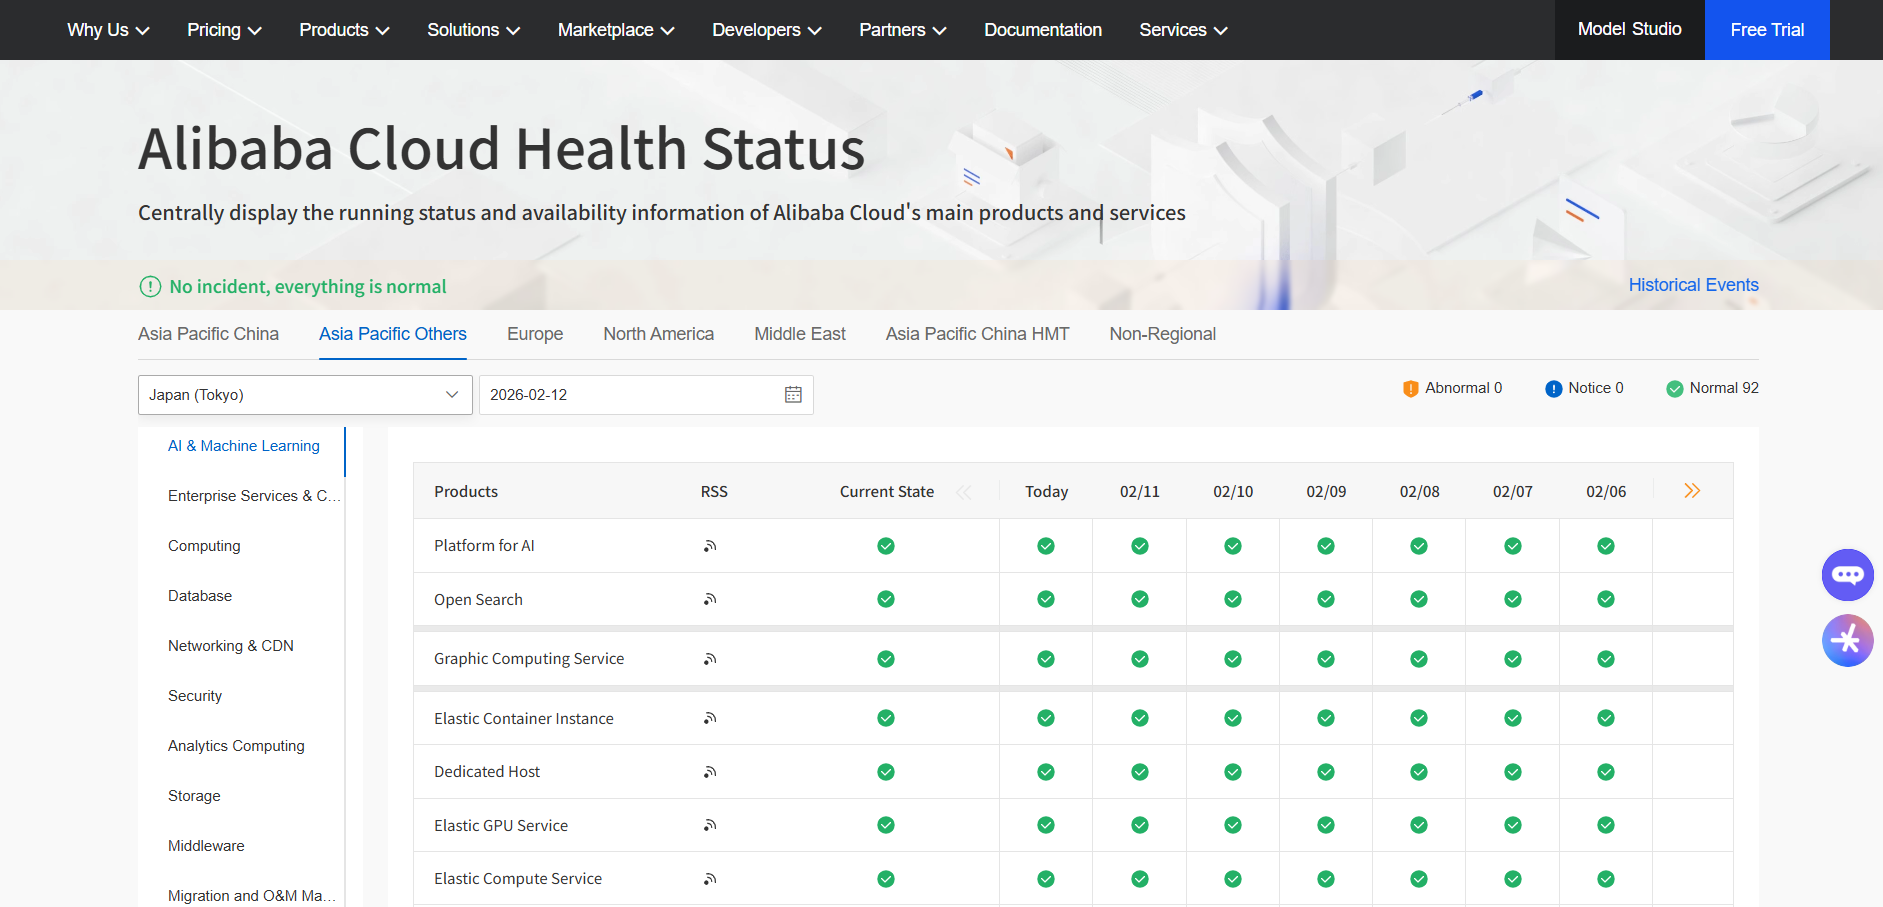The width and height of the screenshot is (1883, 907).
Task: Click the blue Notice status legend icon
Action: (x=1552, y=388)
